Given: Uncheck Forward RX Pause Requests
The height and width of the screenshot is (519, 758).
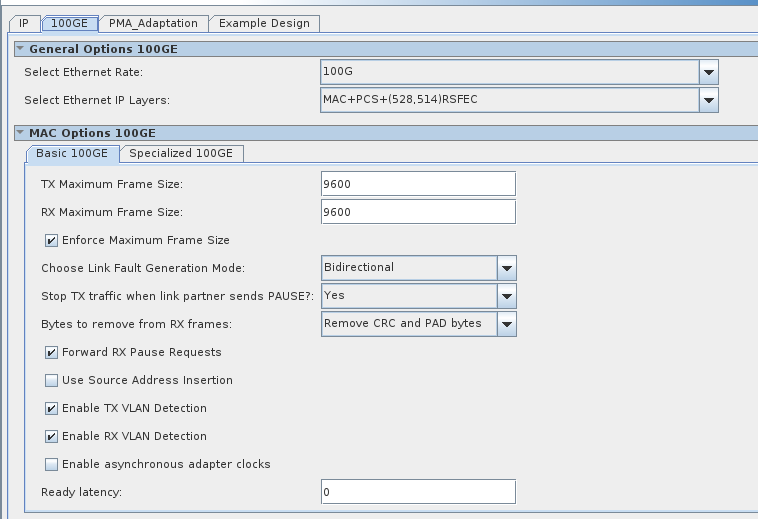Looking at the screenshot, I should 51,352.
